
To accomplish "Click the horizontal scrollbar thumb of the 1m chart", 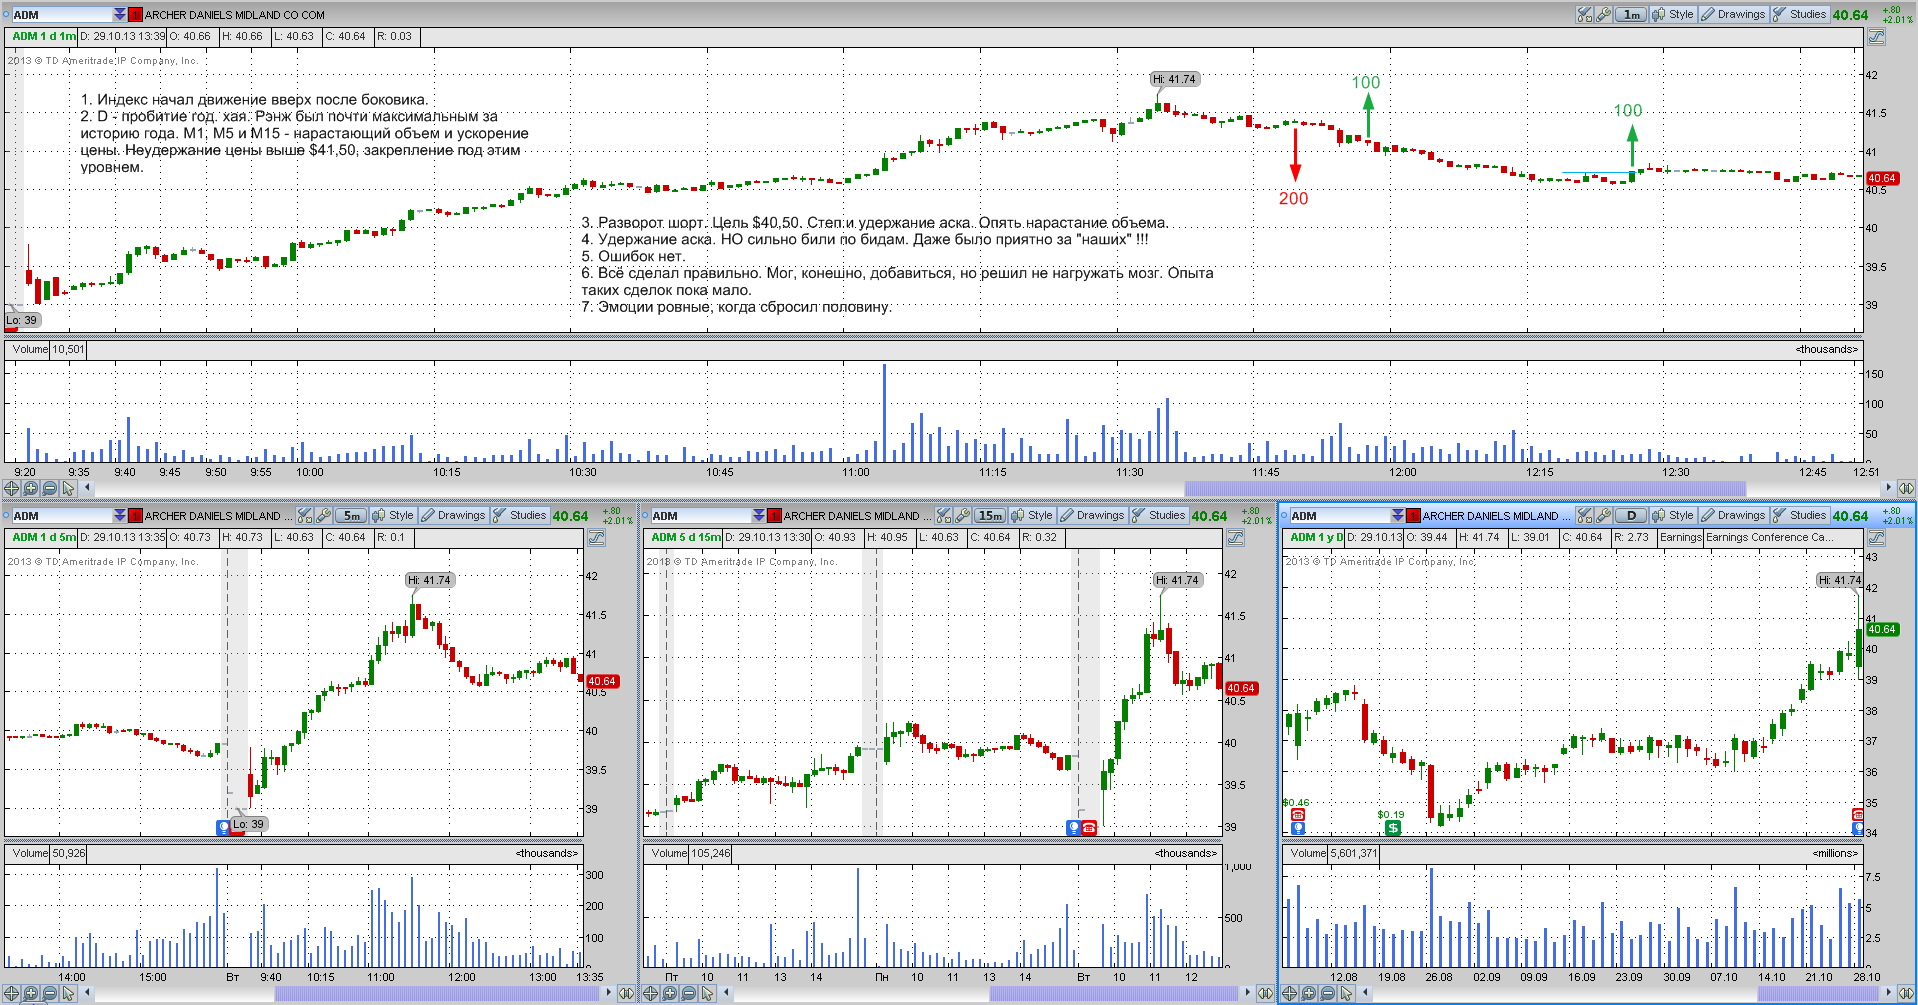I will [1465, 488].
